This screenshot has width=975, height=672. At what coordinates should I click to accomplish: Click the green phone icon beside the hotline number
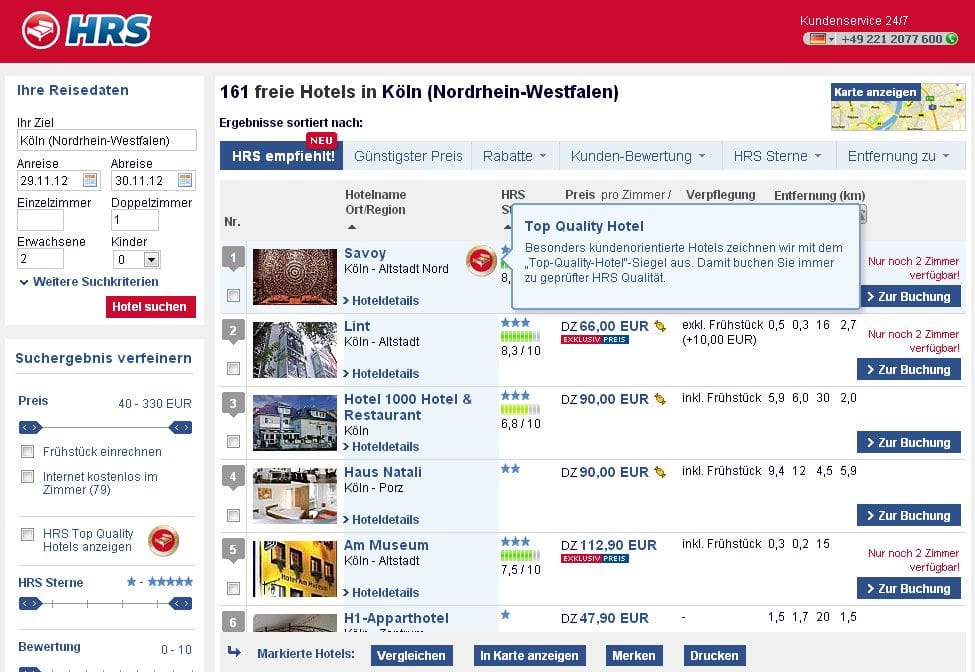951,39
